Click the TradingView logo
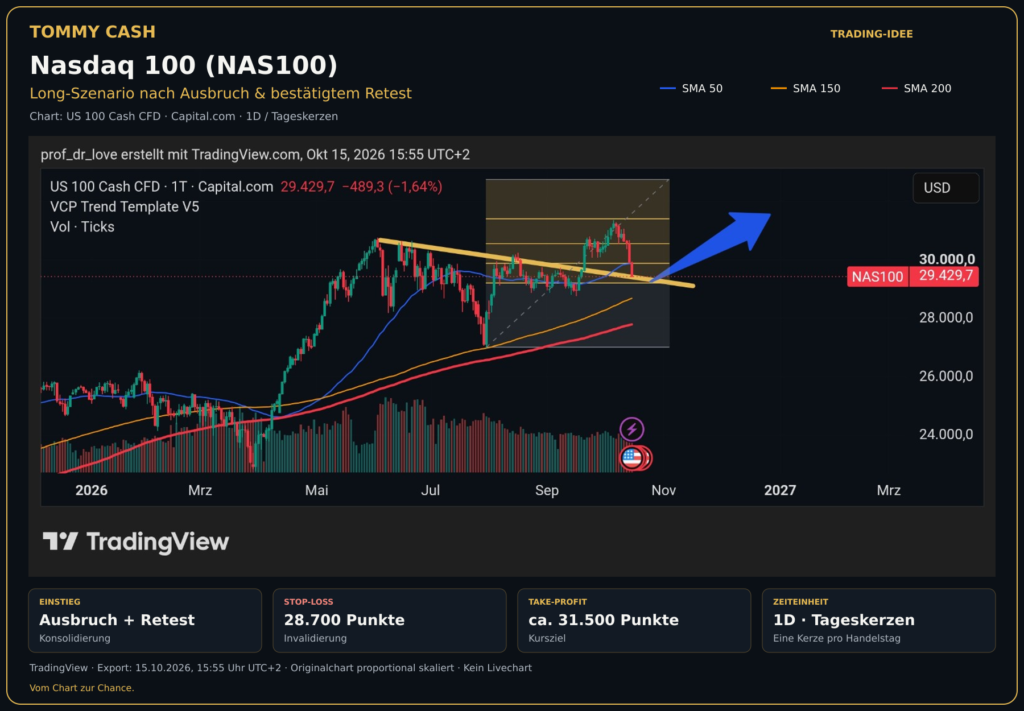1024x711 pixels. click(x=136, y=542)
